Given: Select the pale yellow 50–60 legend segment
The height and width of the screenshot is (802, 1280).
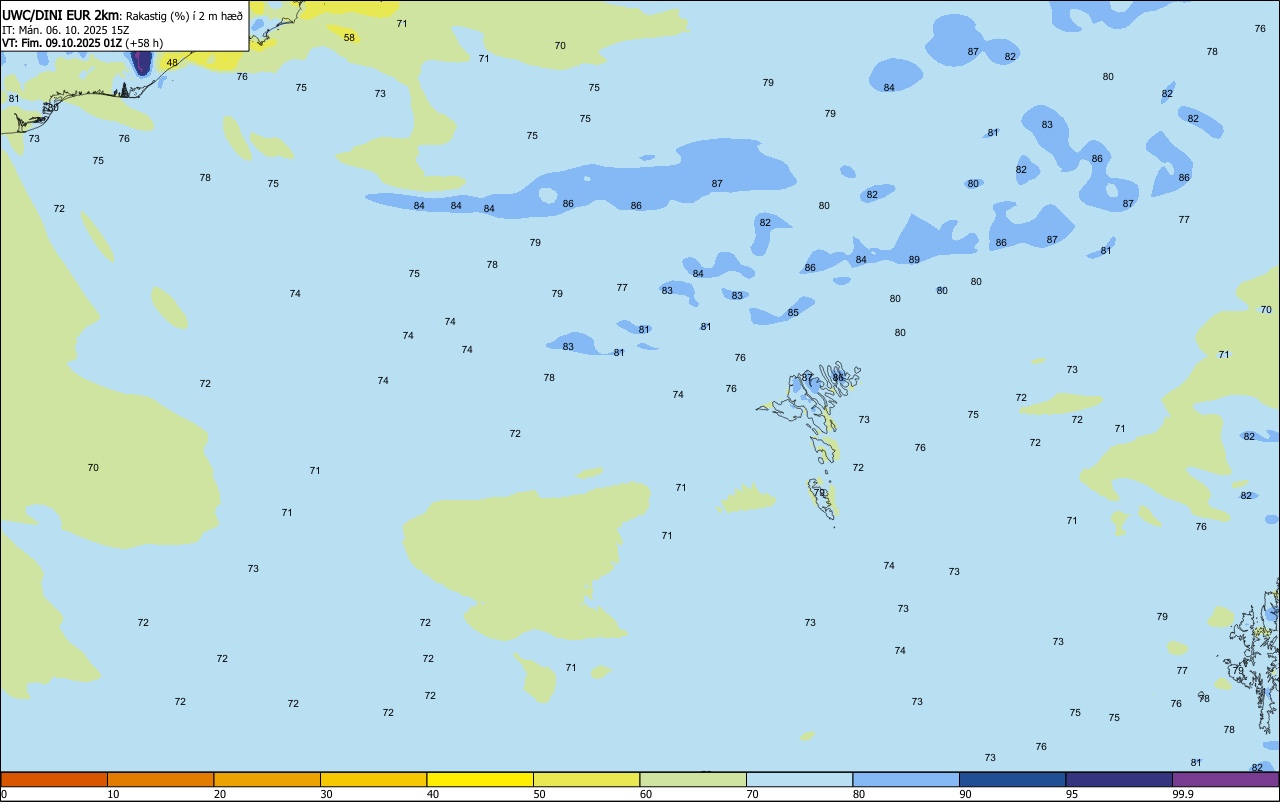Looking at the screenshot, I should (586, 779).
